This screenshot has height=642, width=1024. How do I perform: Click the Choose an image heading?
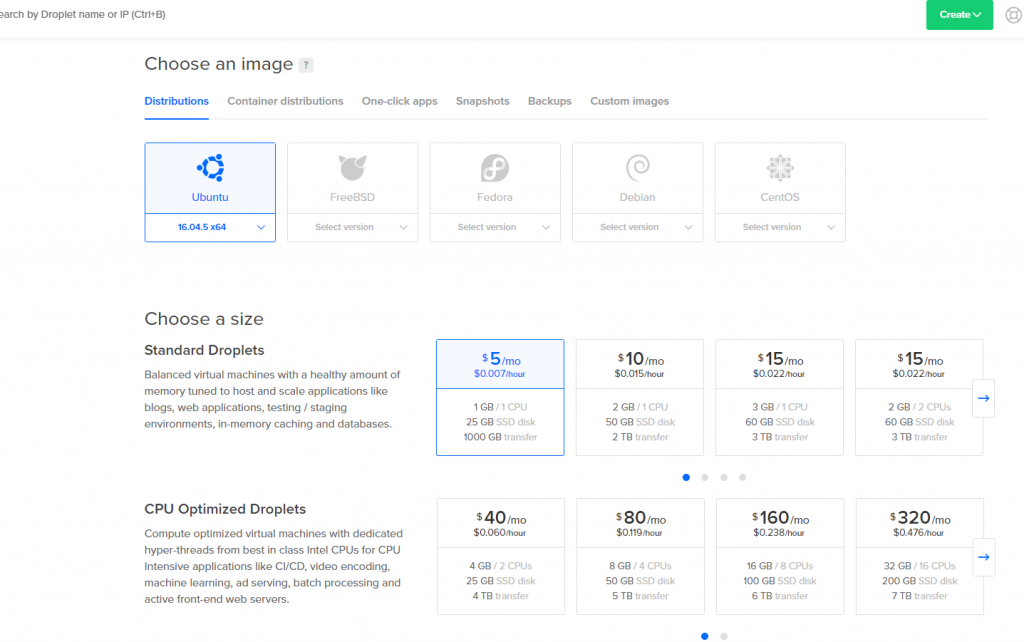coord(219,64)
